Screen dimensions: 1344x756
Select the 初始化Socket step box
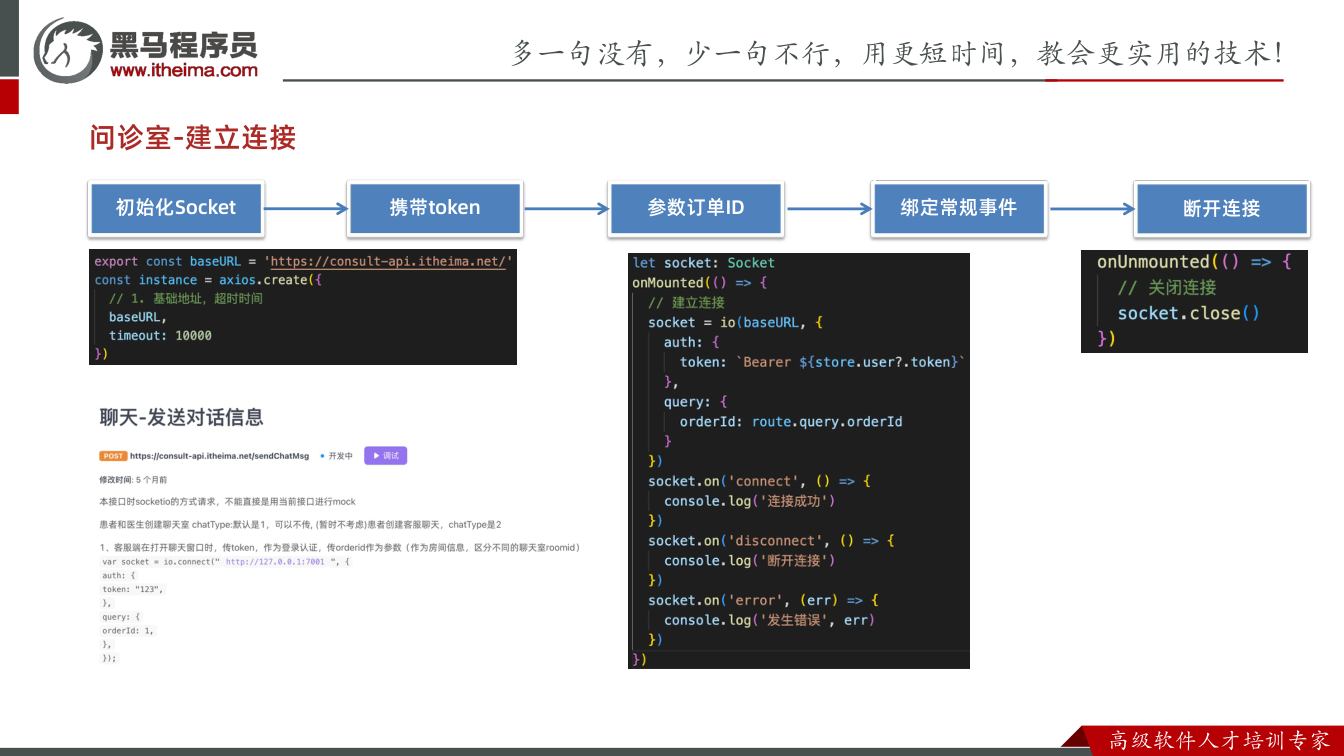click(x=176, y=208)
